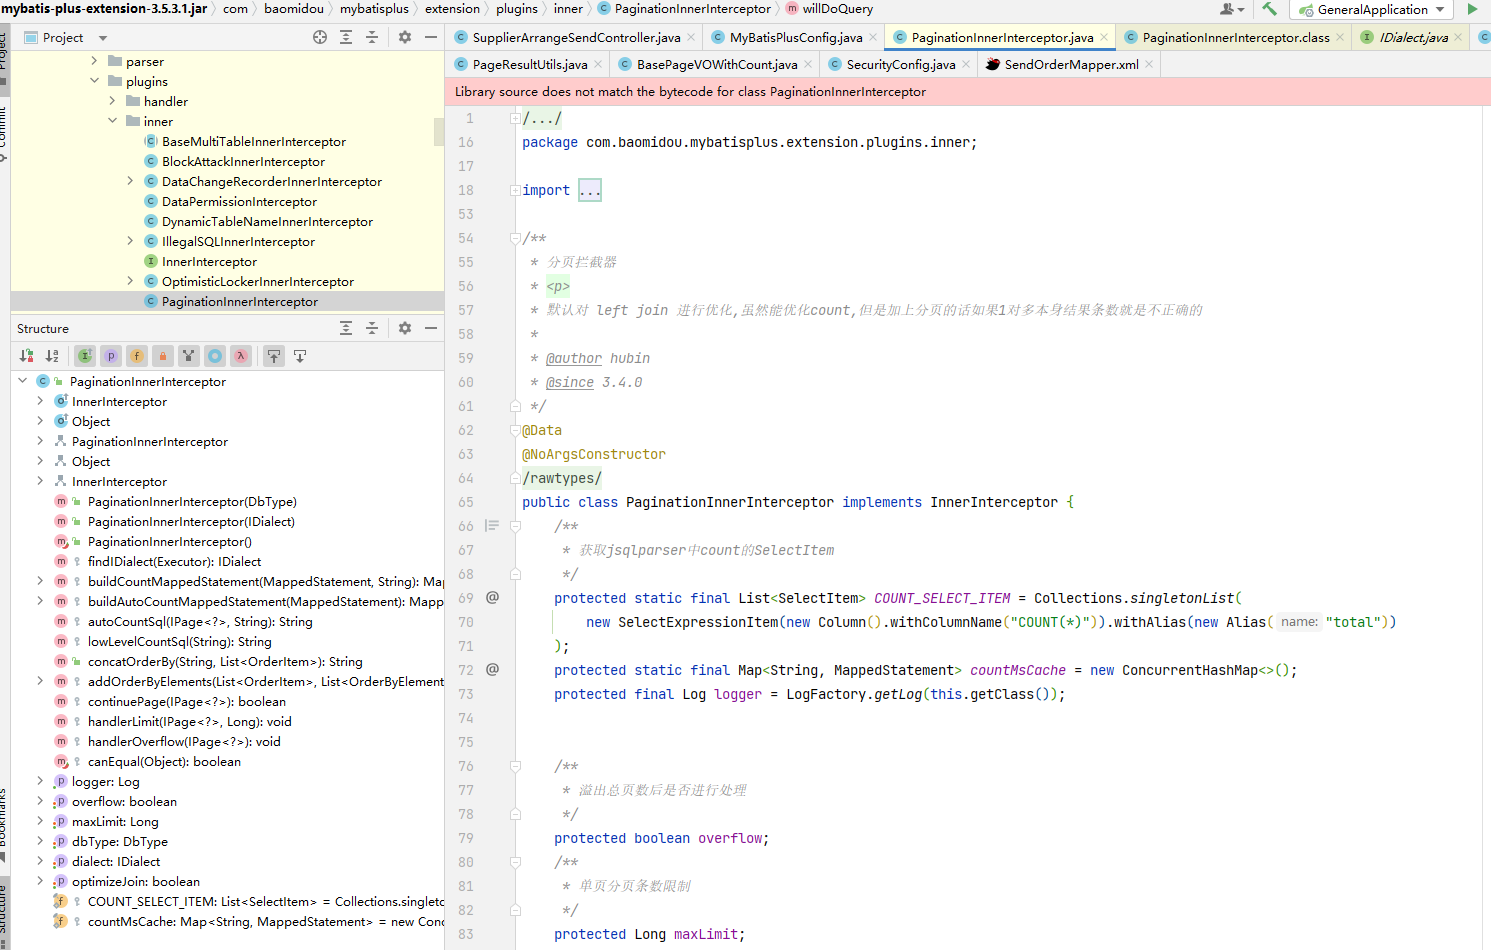1491x950 pixels.
Task: Toggle Show Fields filter in Structure toolbar
Action: coord(137,355)
